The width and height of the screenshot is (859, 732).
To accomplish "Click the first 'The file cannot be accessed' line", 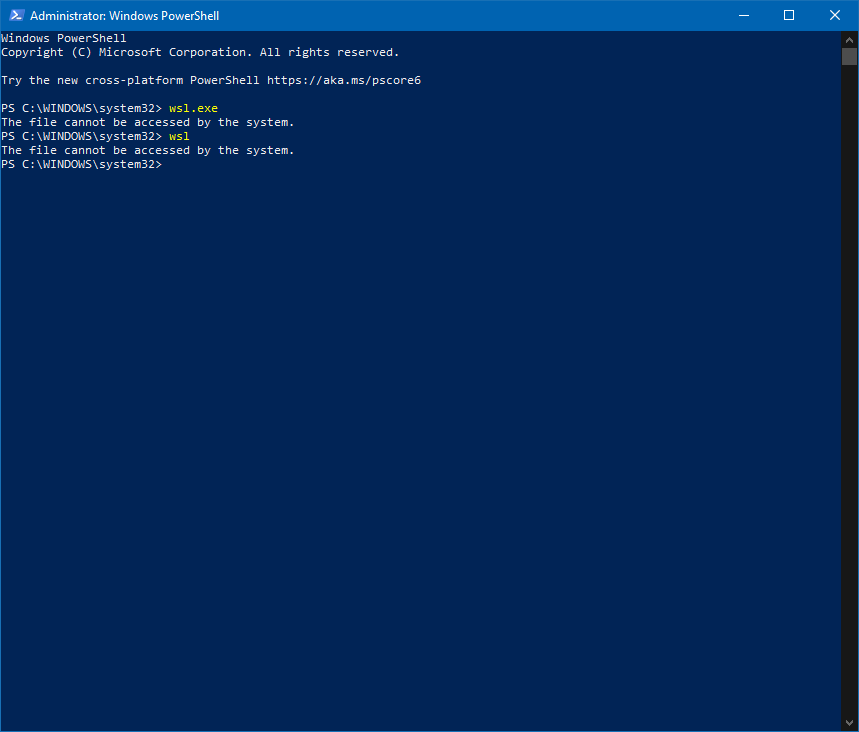I will point(147,123).
